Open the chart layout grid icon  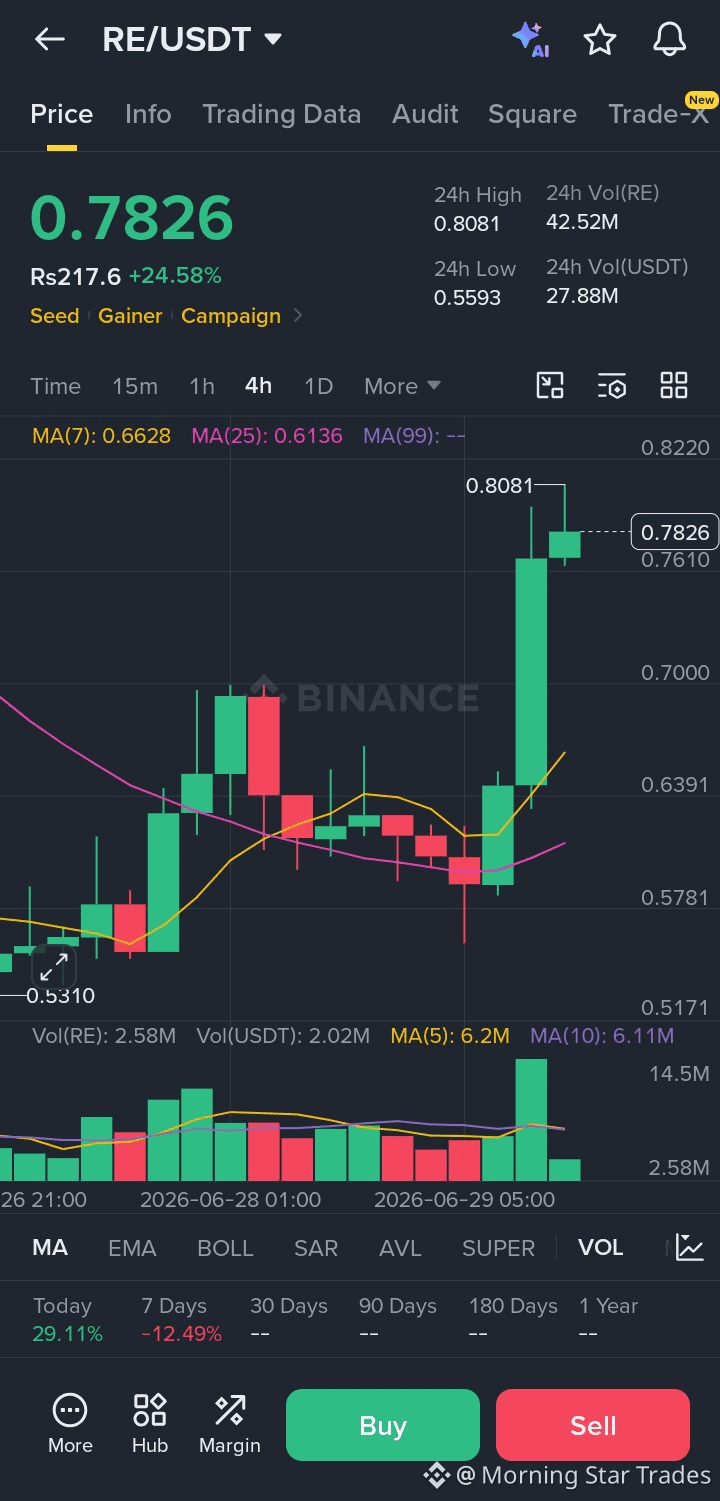pyautogui.click(x=674, y=386)
